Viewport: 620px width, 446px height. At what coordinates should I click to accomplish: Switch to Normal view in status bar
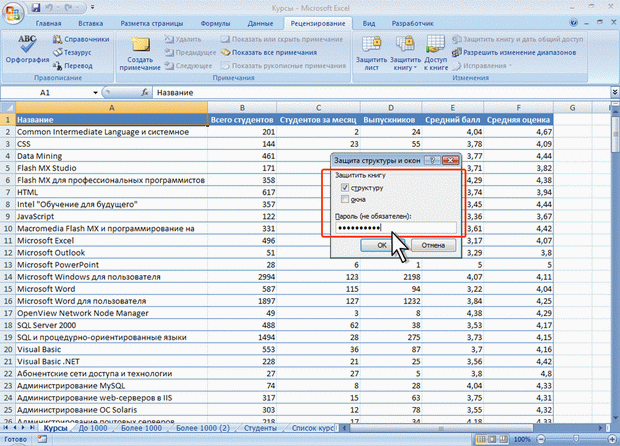(x=481, y=439)
